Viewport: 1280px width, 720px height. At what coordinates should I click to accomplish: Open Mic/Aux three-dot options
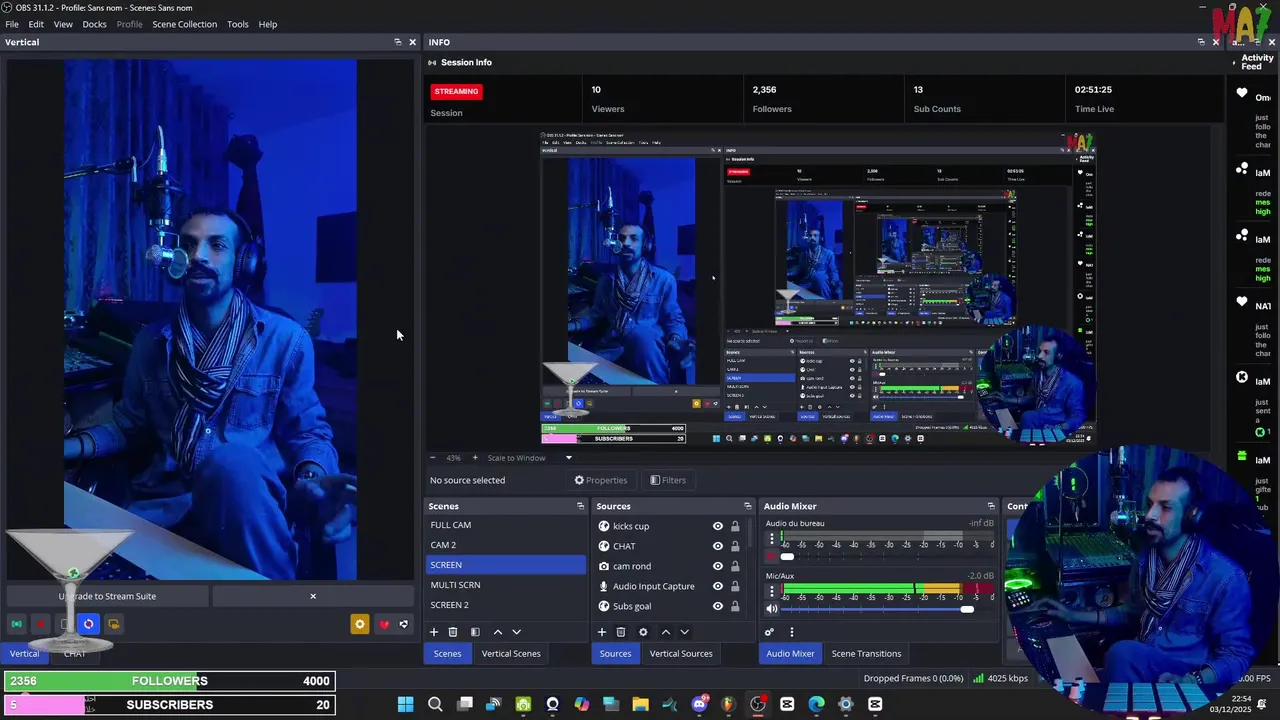click(x=771, y=590)
